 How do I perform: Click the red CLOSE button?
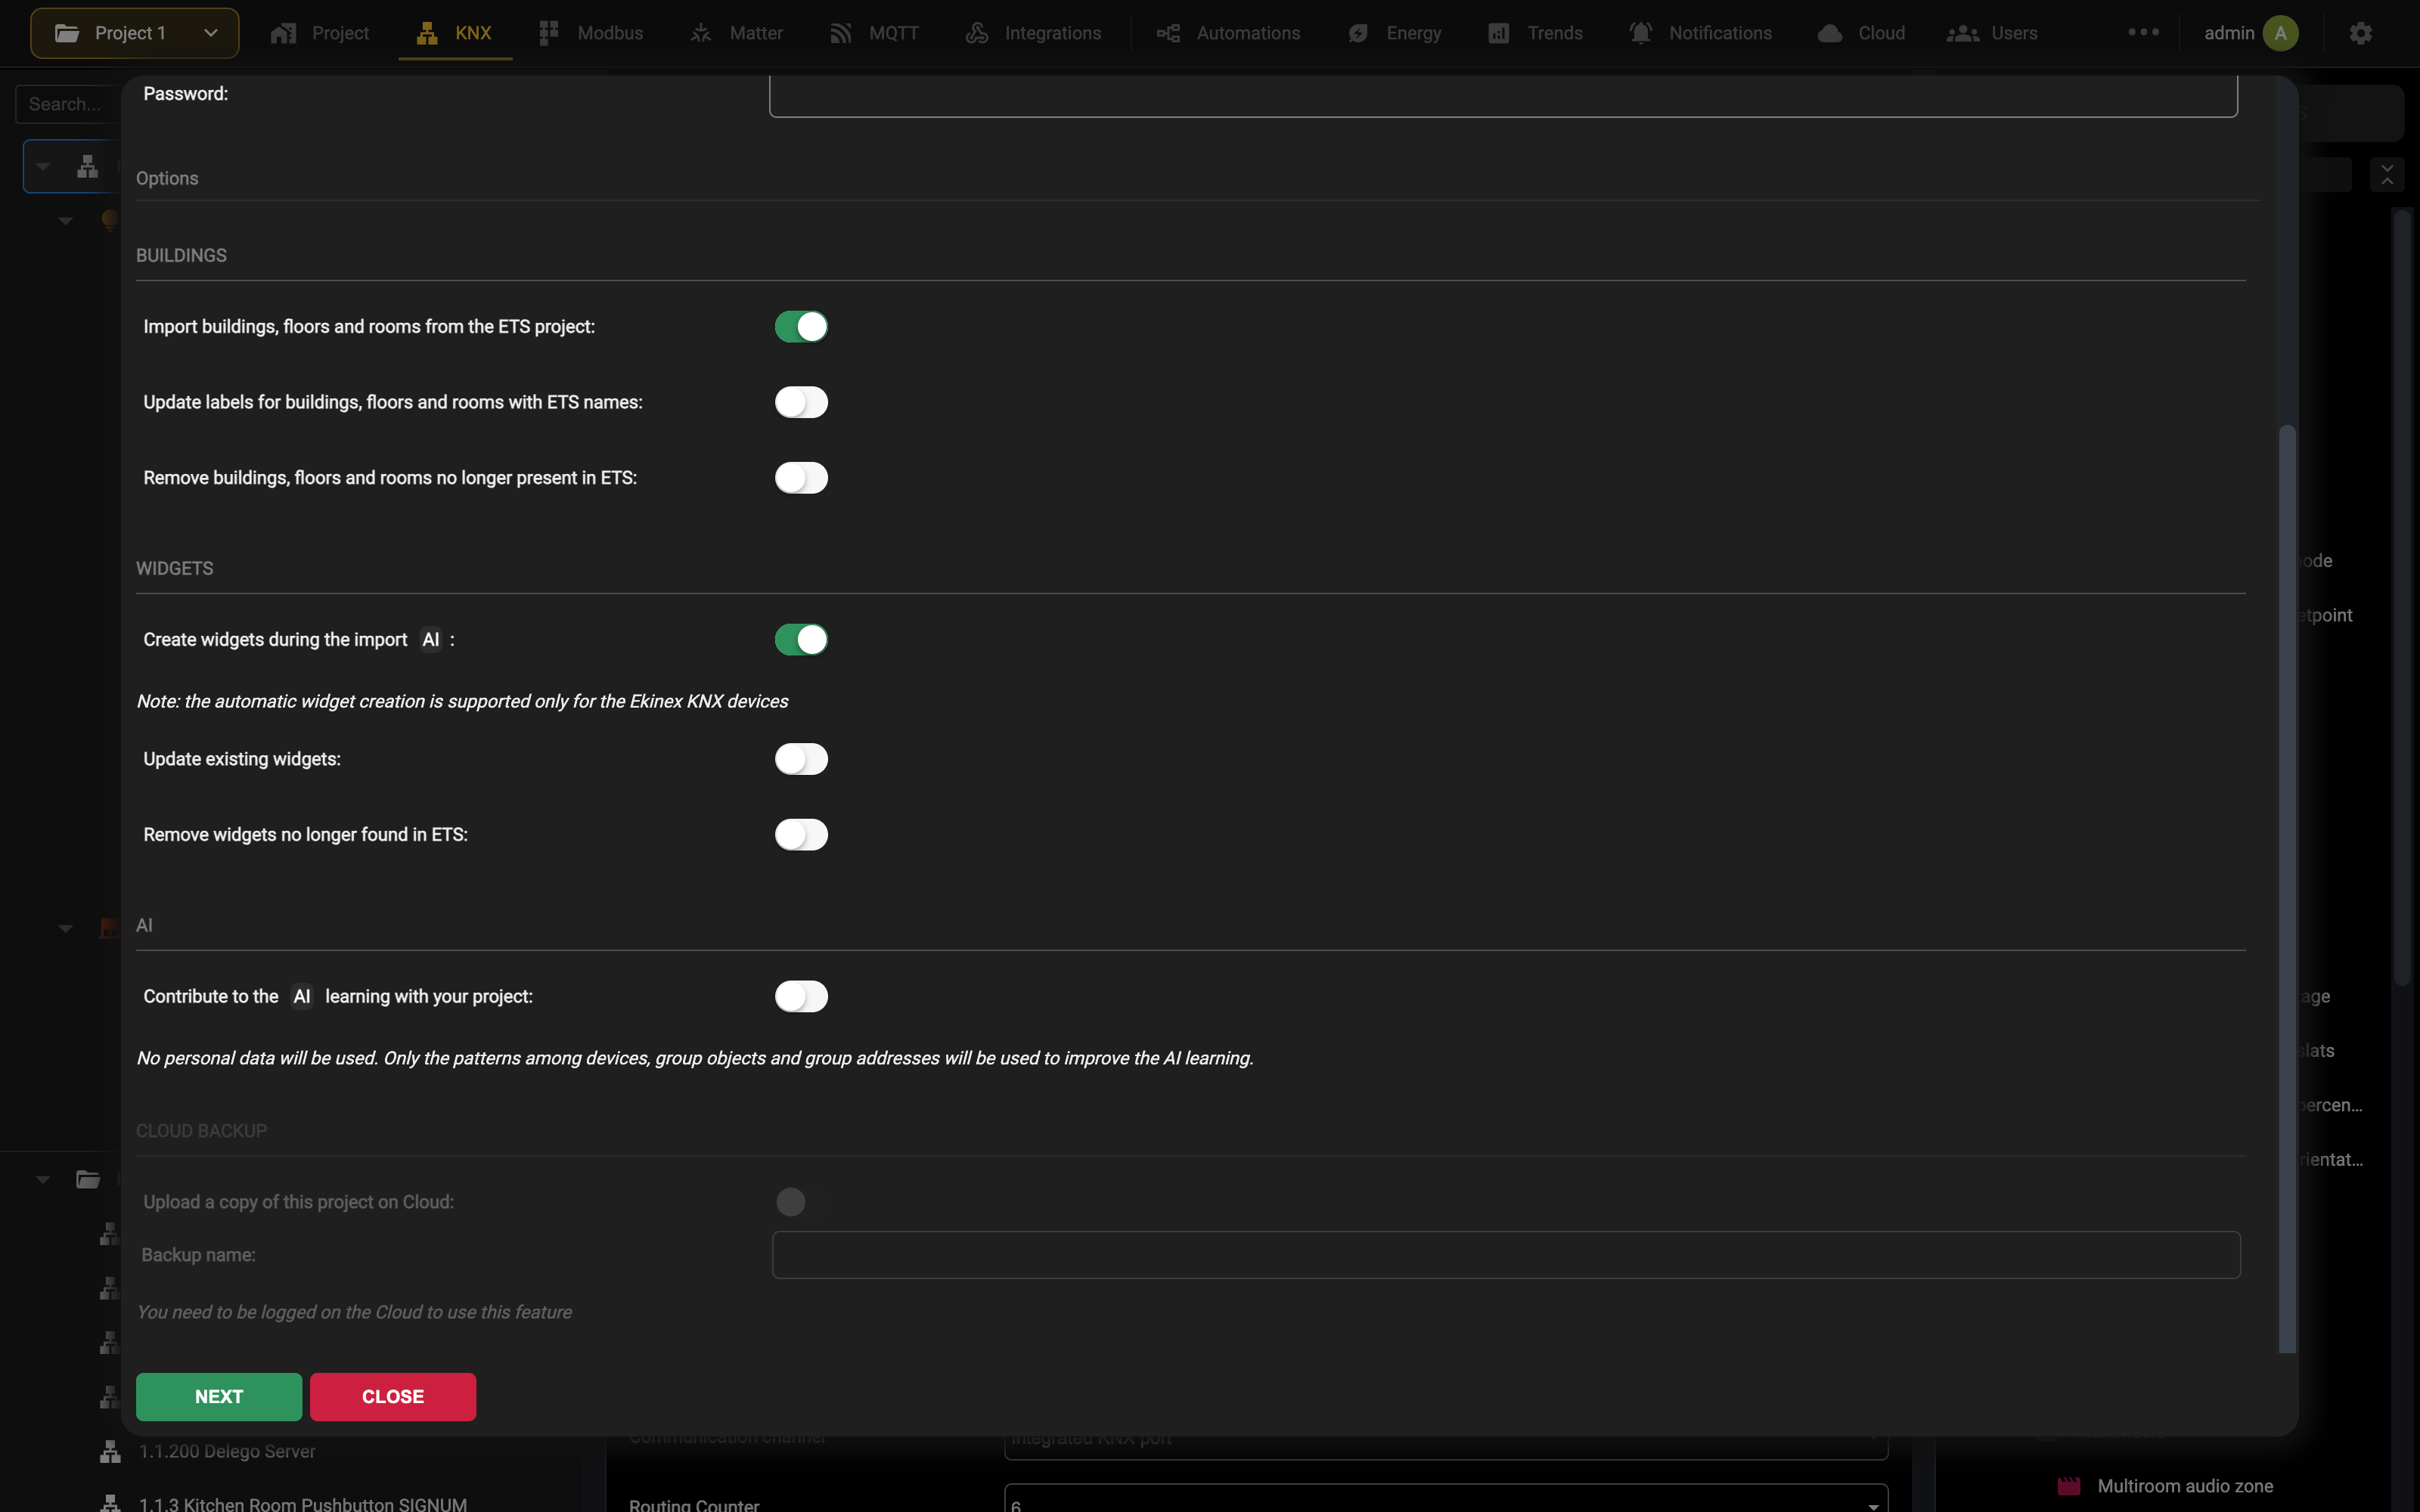(x=393, y=1397)
